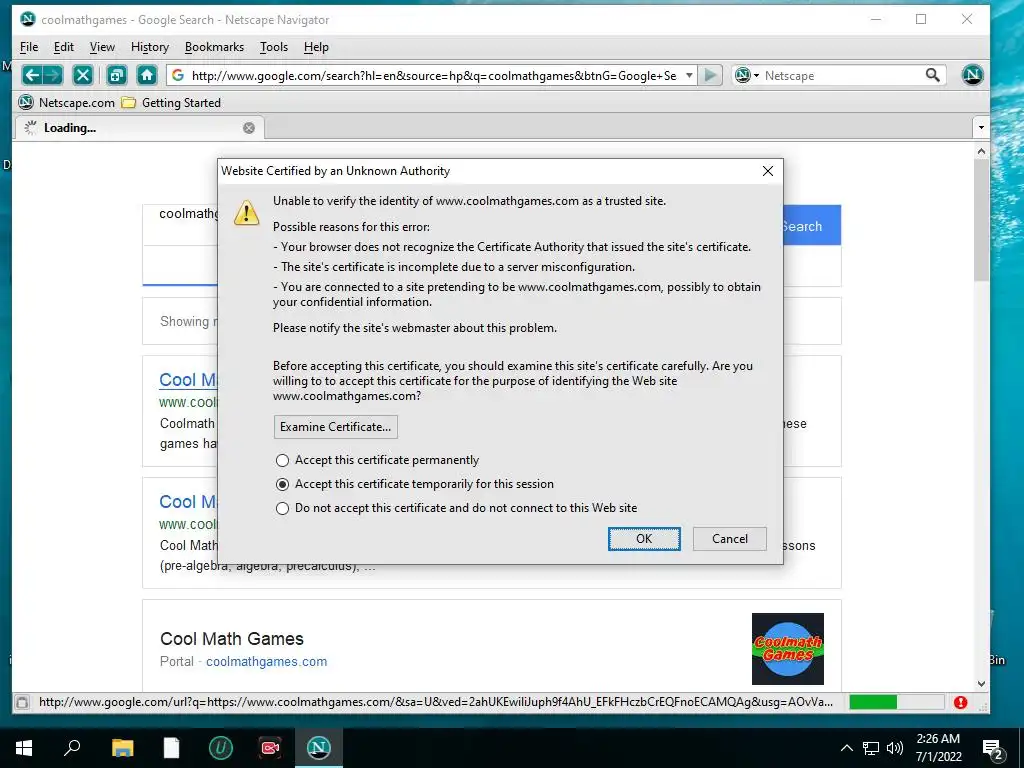Click the blank document taskbar icon
The height and width of the screenshot is (768, 1024).
(171, 748)
